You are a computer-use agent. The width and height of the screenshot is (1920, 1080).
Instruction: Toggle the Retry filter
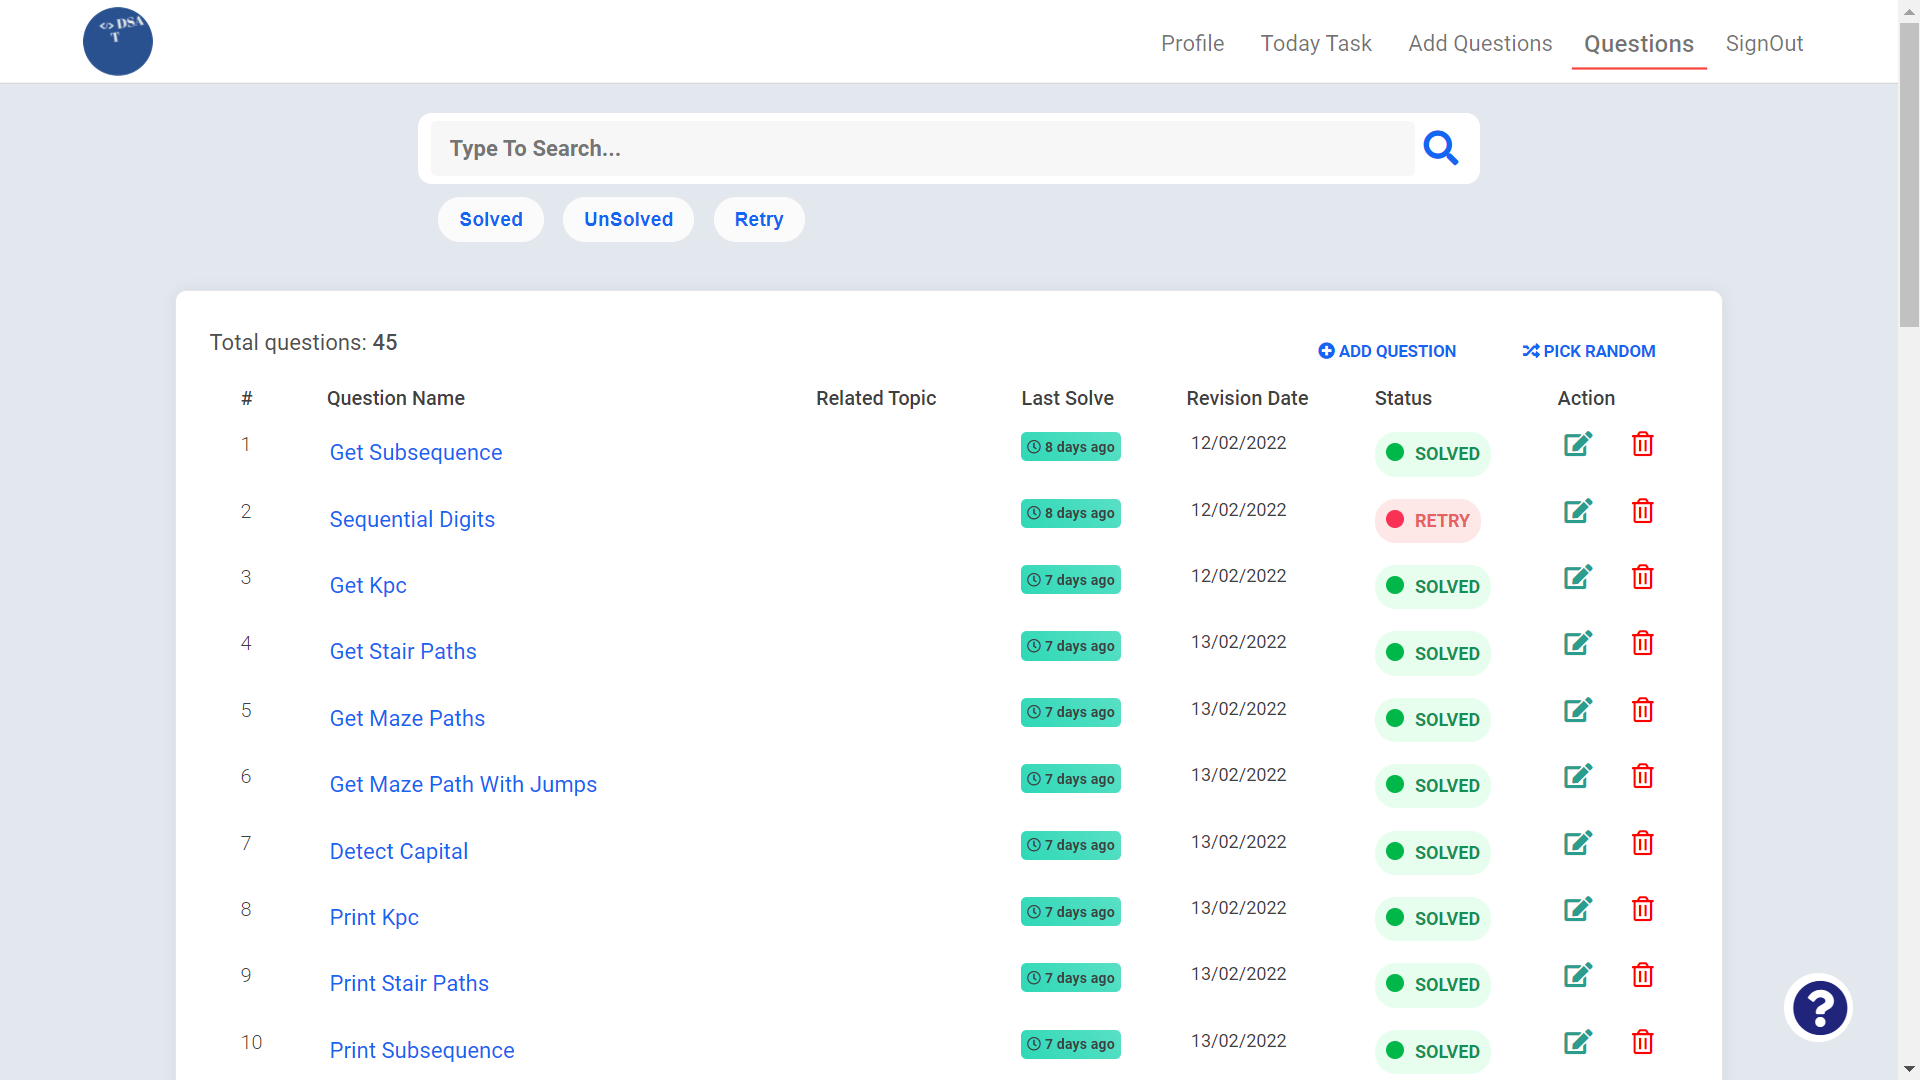point(758,219)
